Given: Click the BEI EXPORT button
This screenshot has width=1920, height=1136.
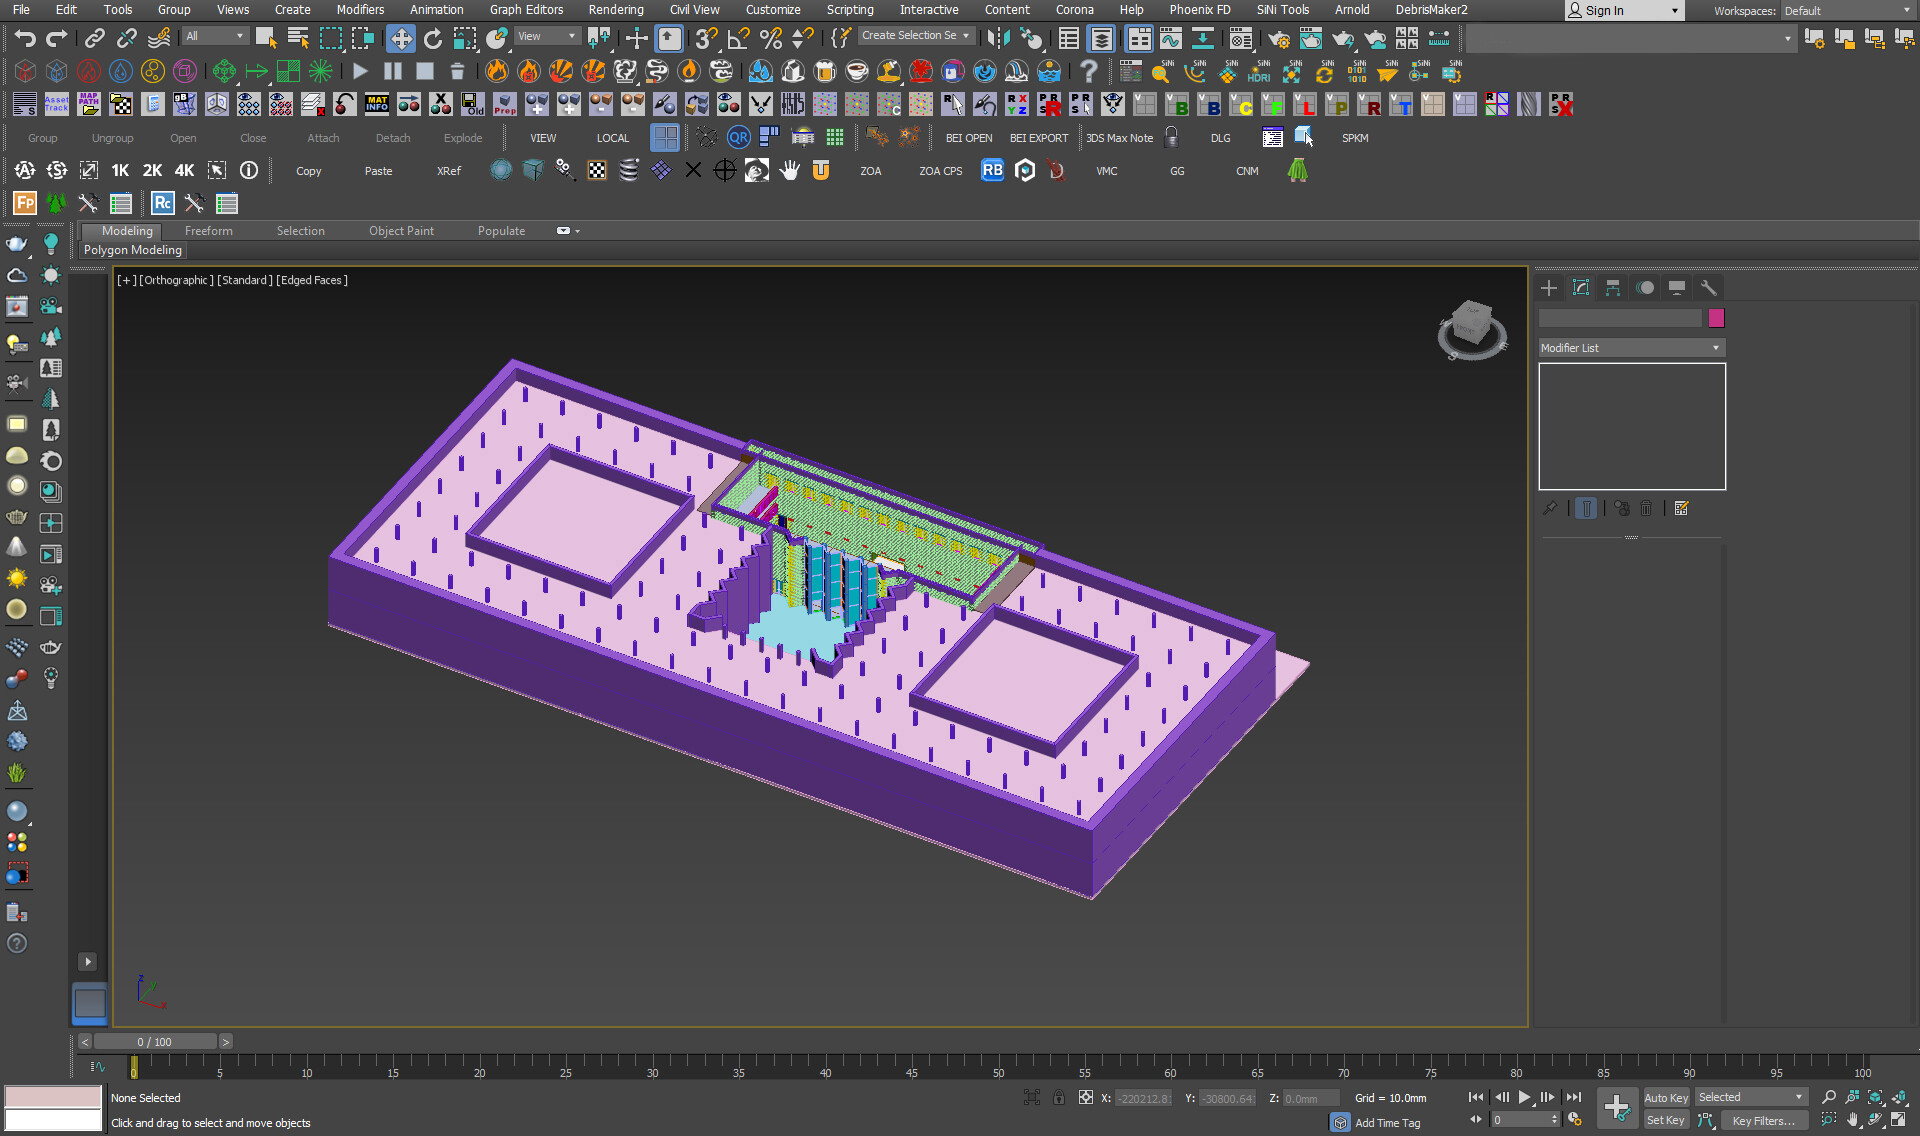Looking at the screenshot, I should pyautogui.click(x=1038, y=138).
